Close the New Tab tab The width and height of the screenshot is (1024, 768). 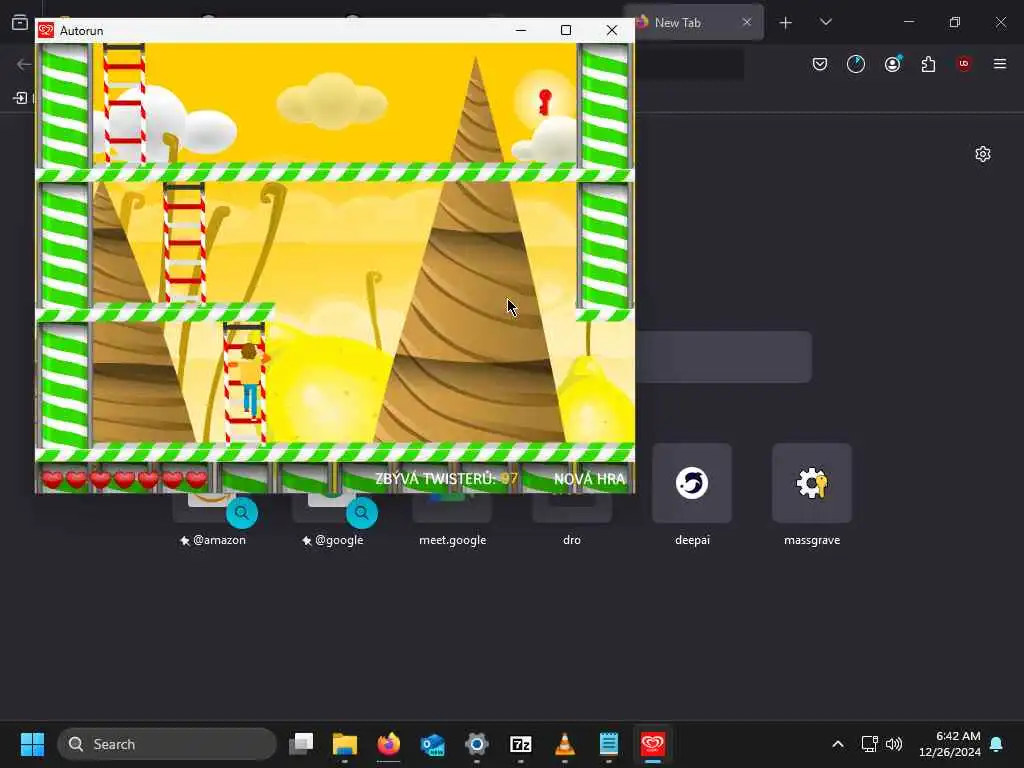pyautogui.click(x=746, y=22)
